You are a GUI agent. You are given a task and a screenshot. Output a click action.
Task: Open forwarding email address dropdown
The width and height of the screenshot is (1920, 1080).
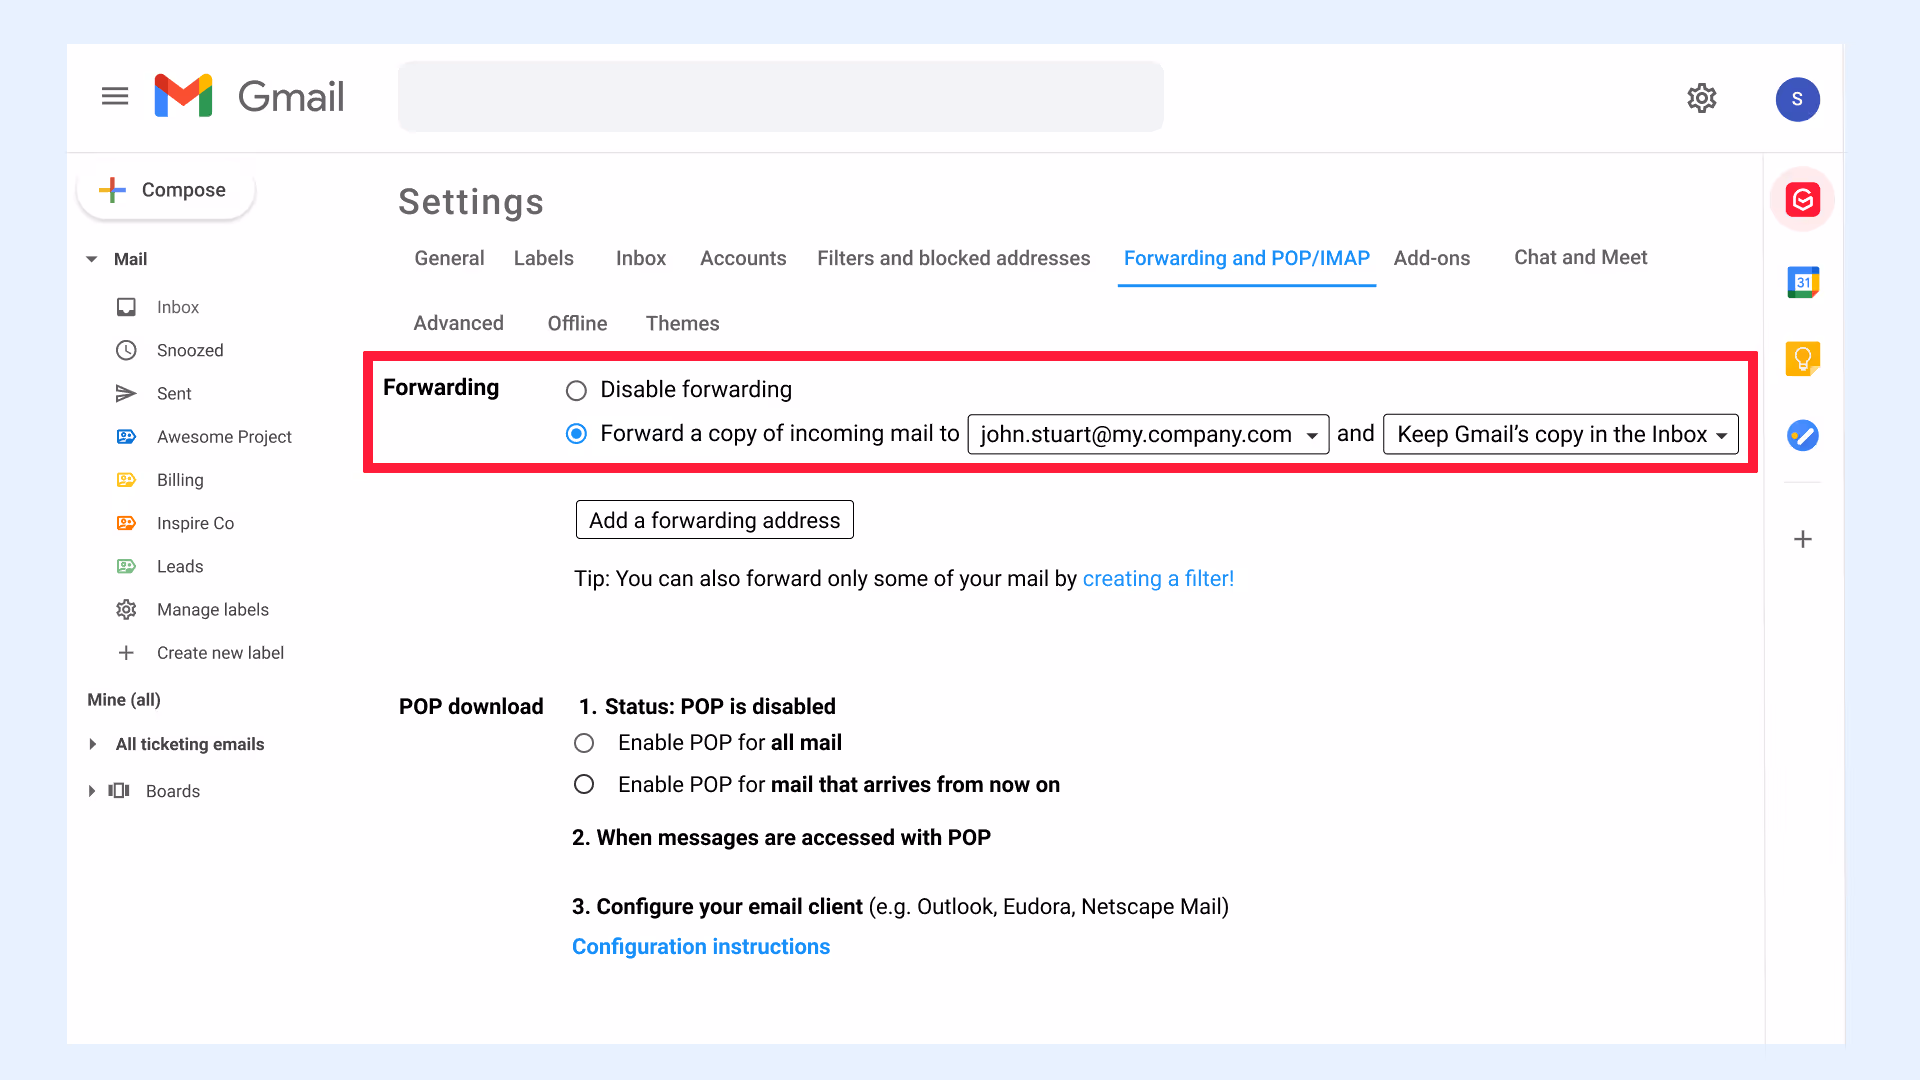point(1148,434)
